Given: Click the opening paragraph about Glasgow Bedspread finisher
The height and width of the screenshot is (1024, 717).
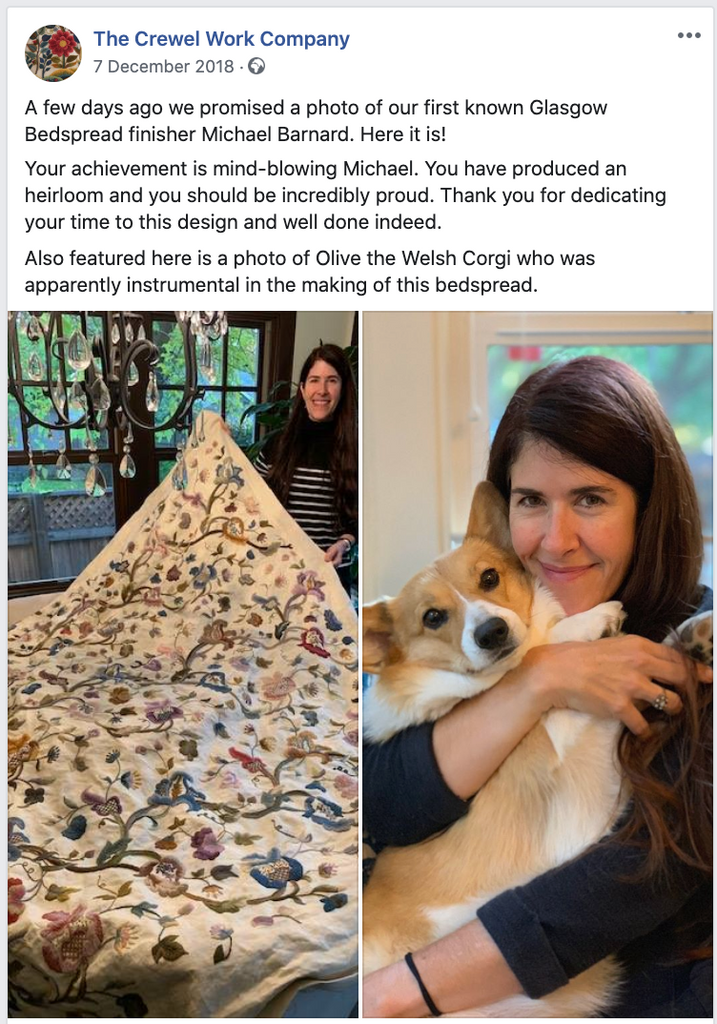Looking at the screenshot, I should click(x=316, y=121).
